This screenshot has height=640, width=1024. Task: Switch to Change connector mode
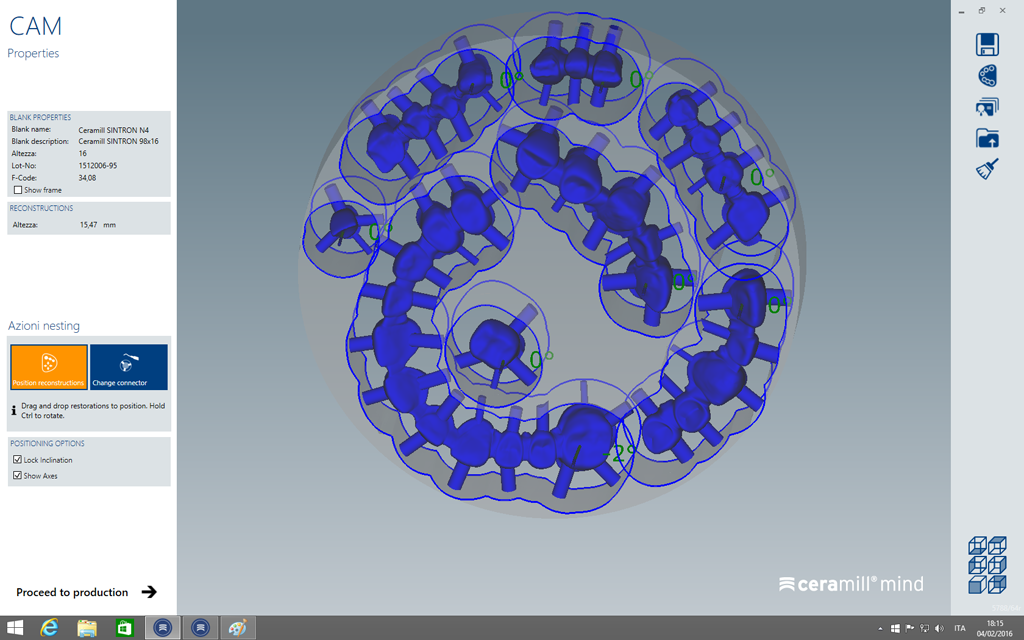coord(128,367)
